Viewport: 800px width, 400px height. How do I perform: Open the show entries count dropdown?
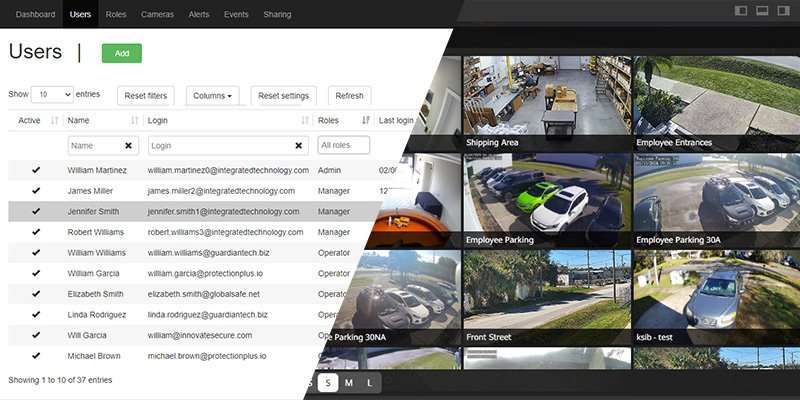(x=52, y=94)
